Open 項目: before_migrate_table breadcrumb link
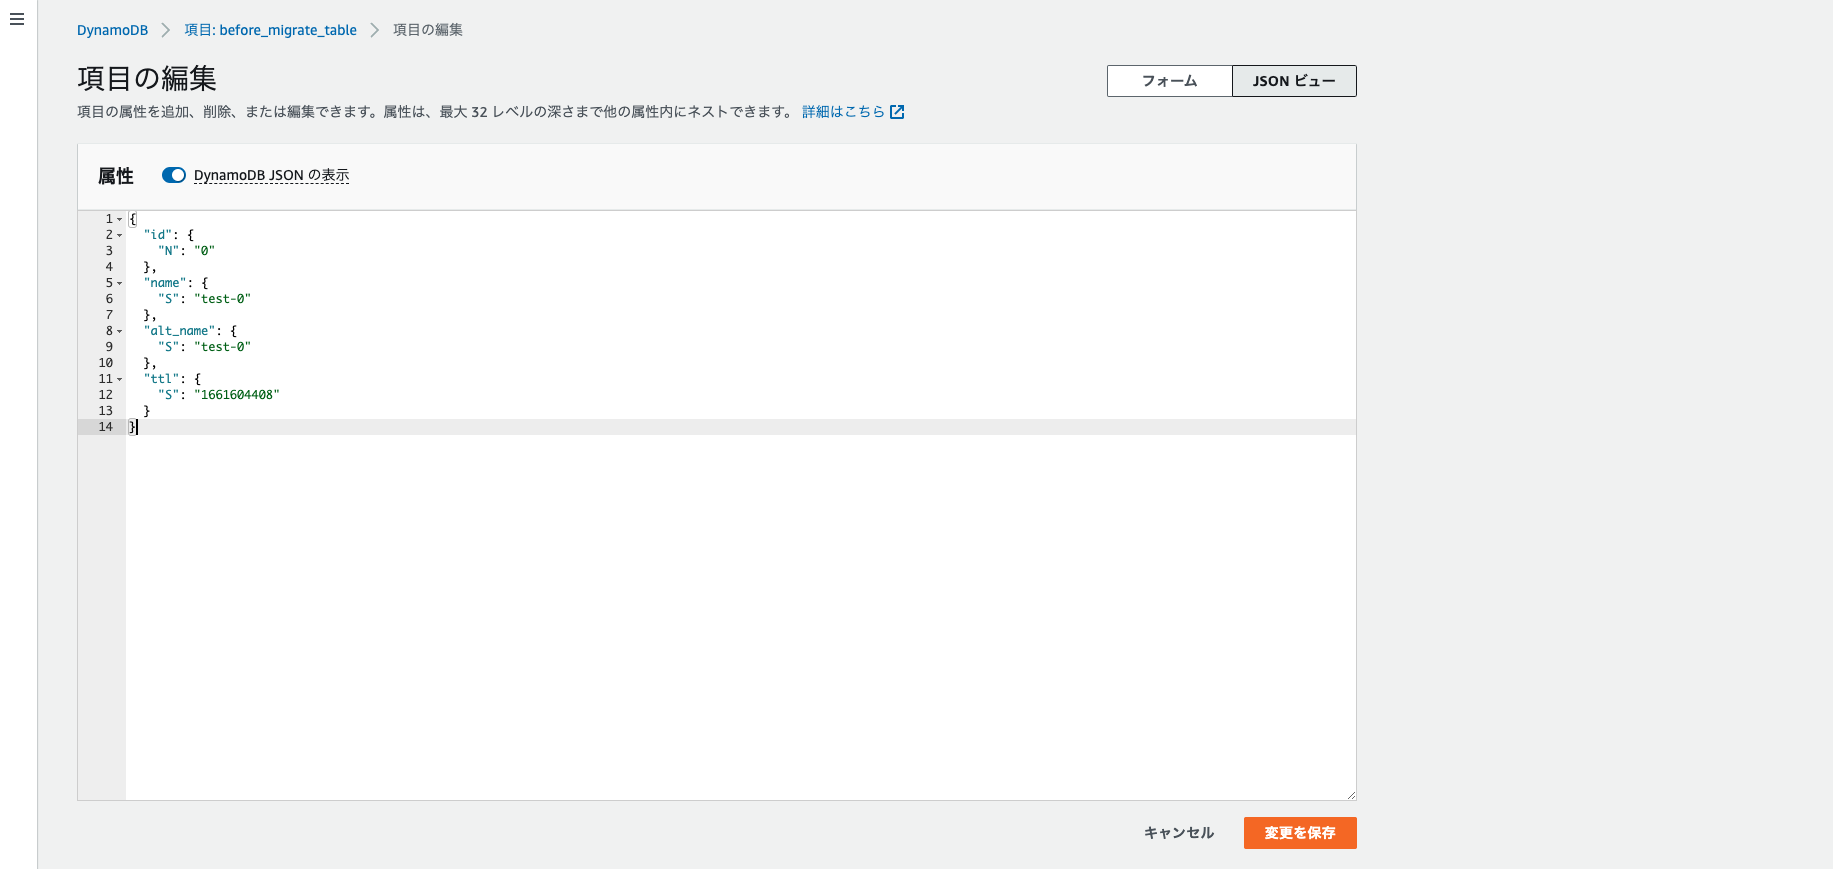 coord(268,30)
